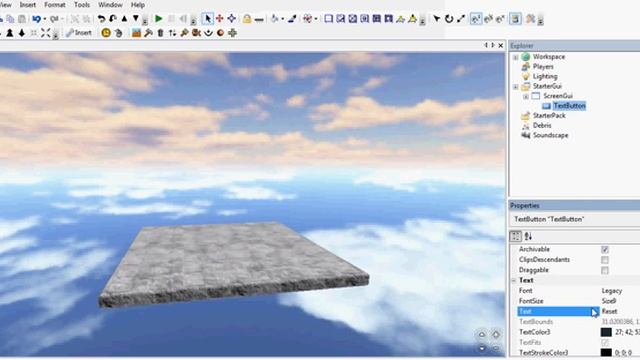
Task: Click the paint bucket fill icon
Action: pos(275,18)
